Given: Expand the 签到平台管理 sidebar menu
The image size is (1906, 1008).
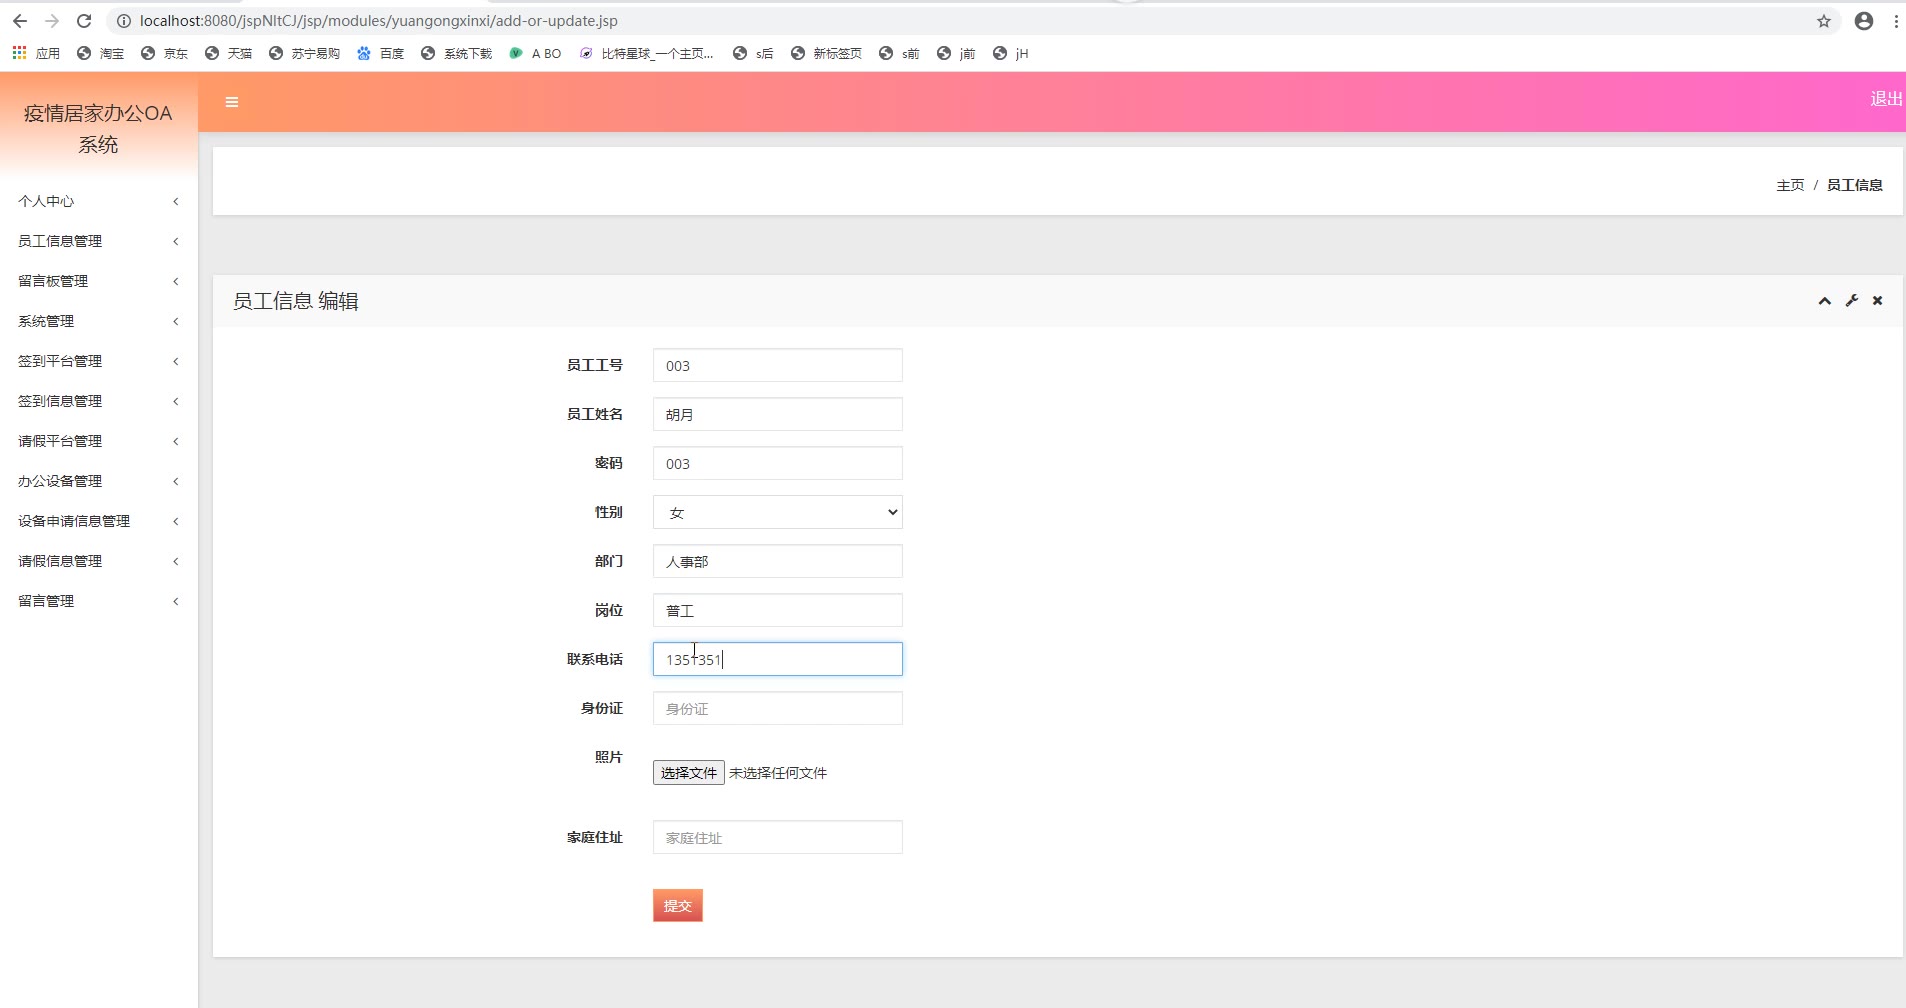Looking at the screenshot, I should pyautogui.click(x=99, y=361).
